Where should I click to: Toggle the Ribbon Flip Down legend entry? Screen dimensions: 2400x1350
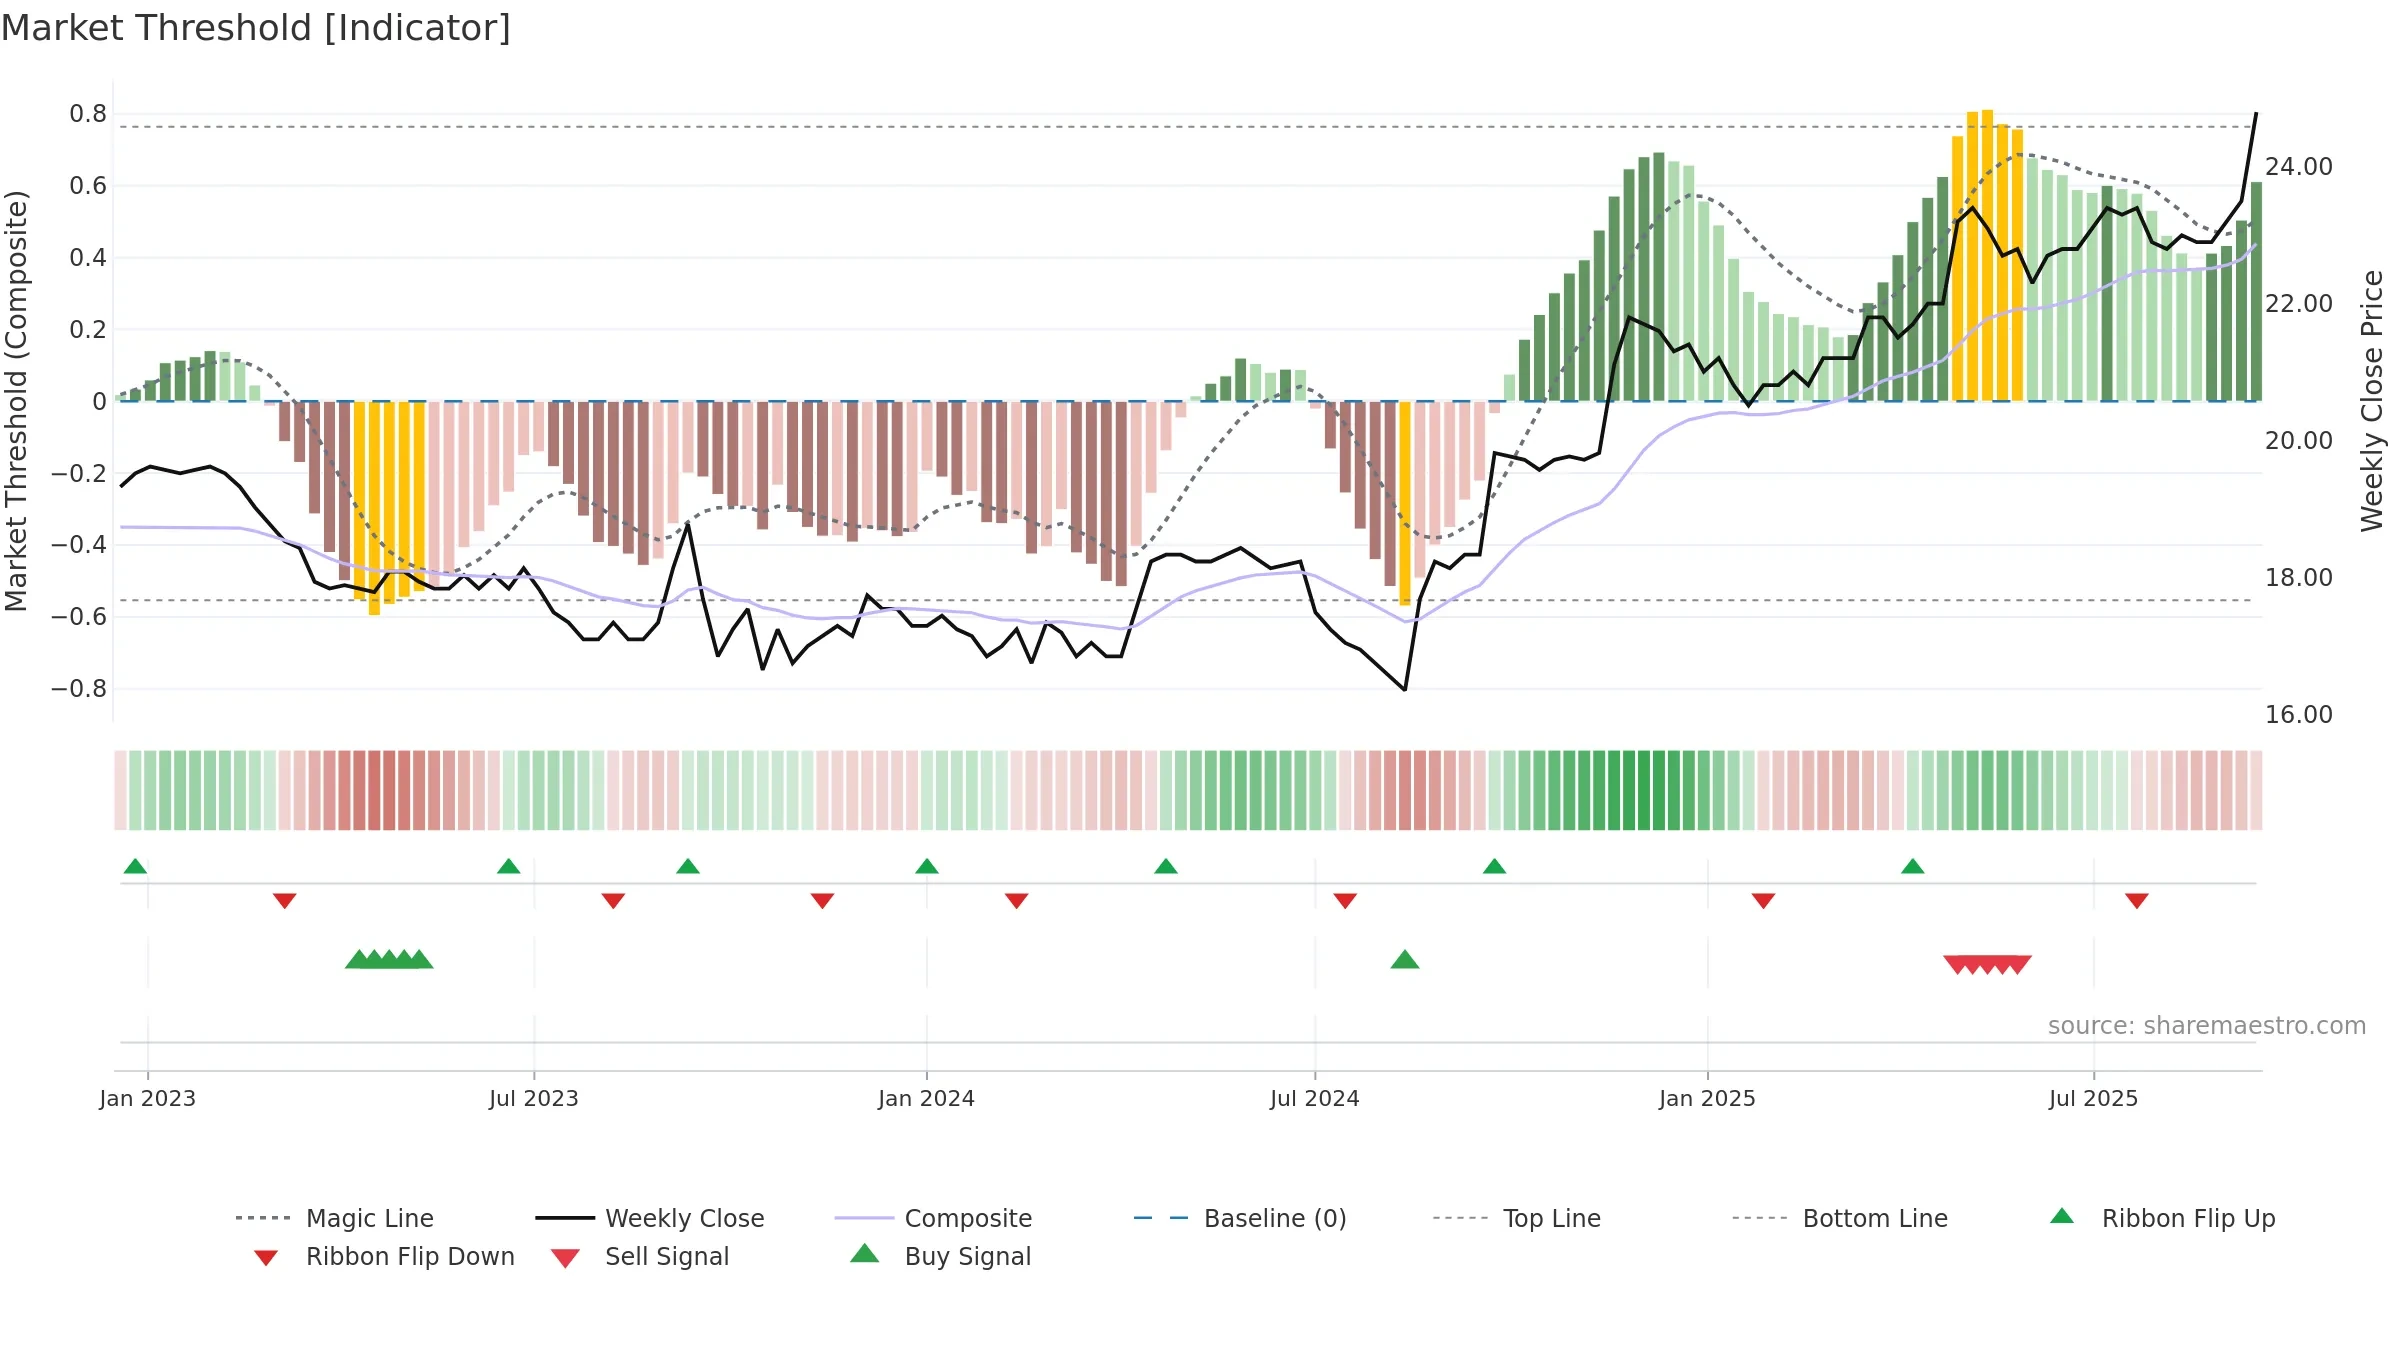tap(384, 1256)
